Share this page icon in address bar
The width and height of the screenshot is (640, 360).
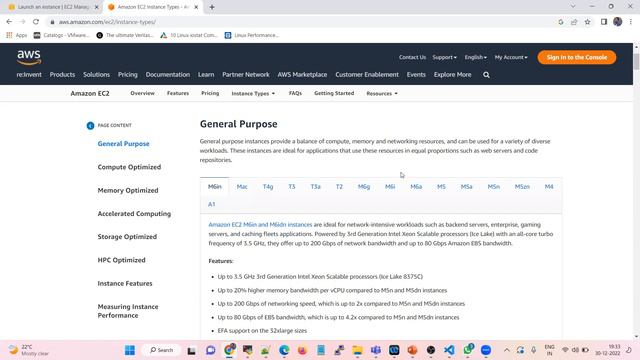coord(574,22)
